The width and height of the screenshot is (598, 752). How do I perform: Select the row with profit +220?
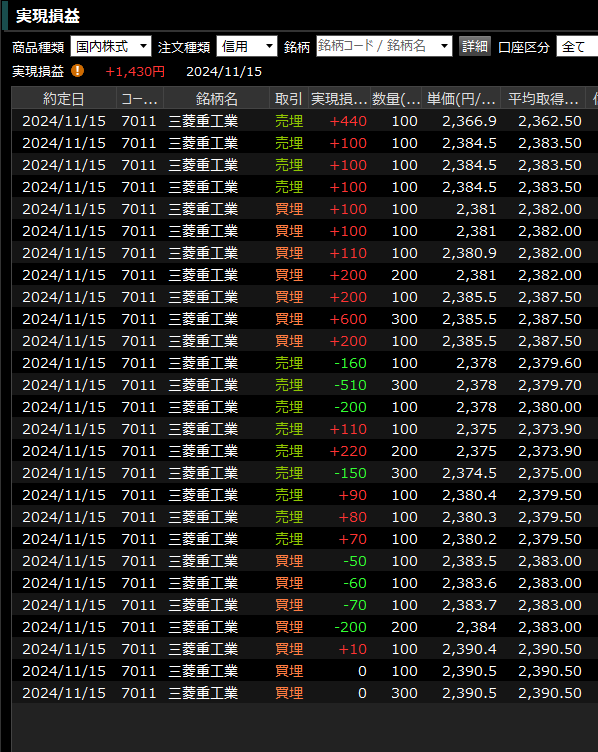305,451
